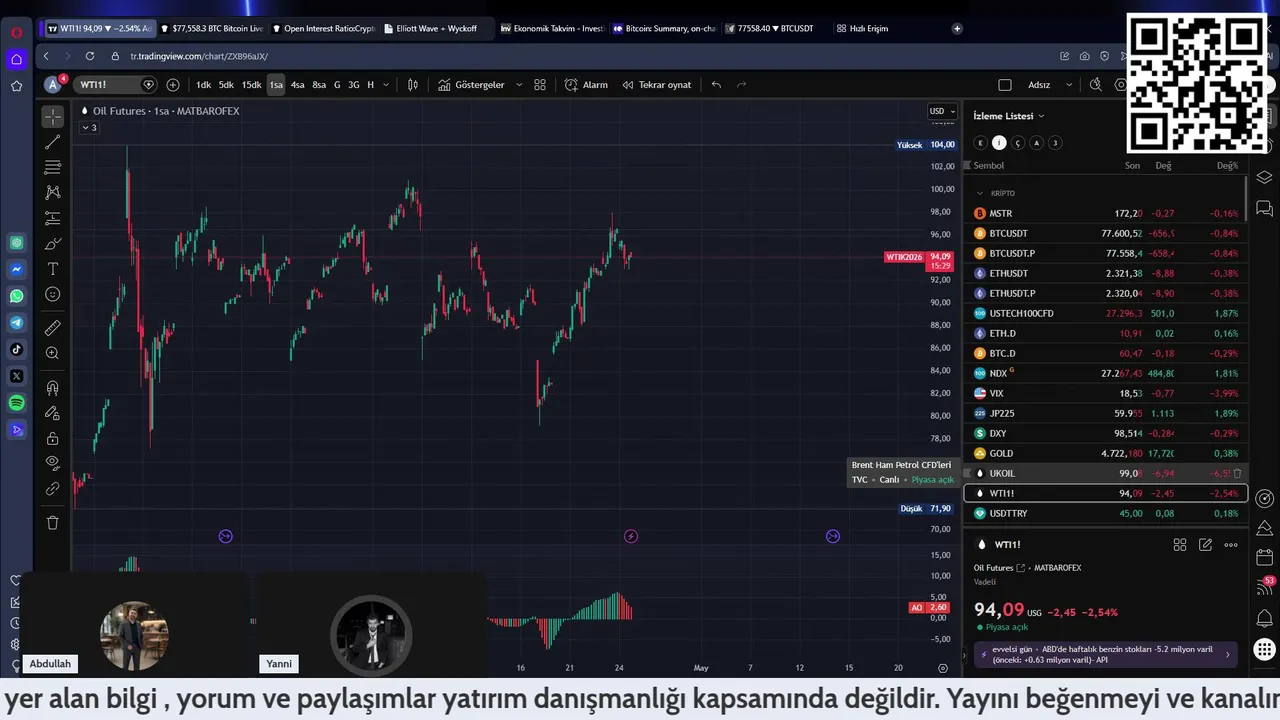The width and height of the screenshot is (1280, 720).
Task: Select the Text annotation tool
Action: 53,269
